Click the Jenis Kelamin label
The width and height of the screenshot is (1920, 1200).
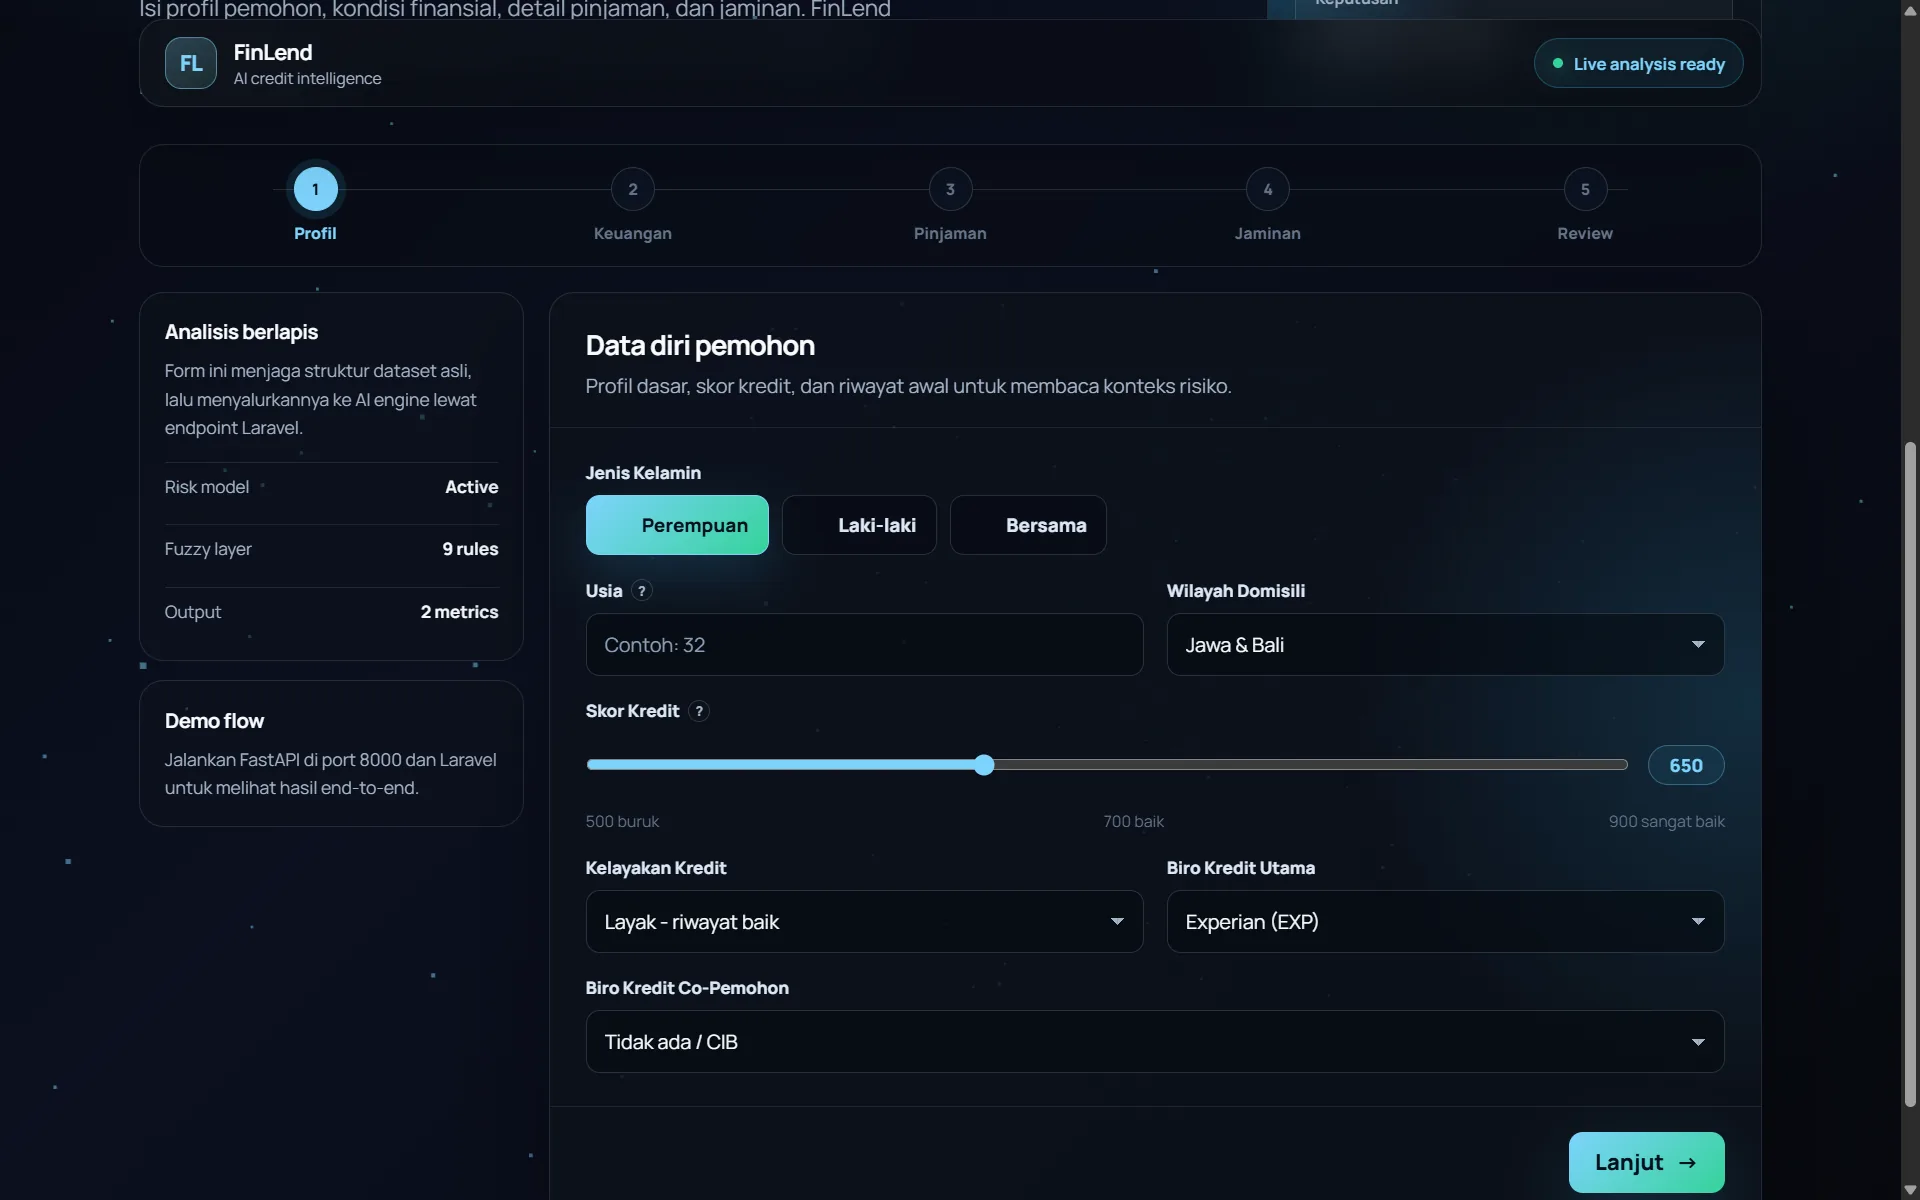click(x=643, y=473)
